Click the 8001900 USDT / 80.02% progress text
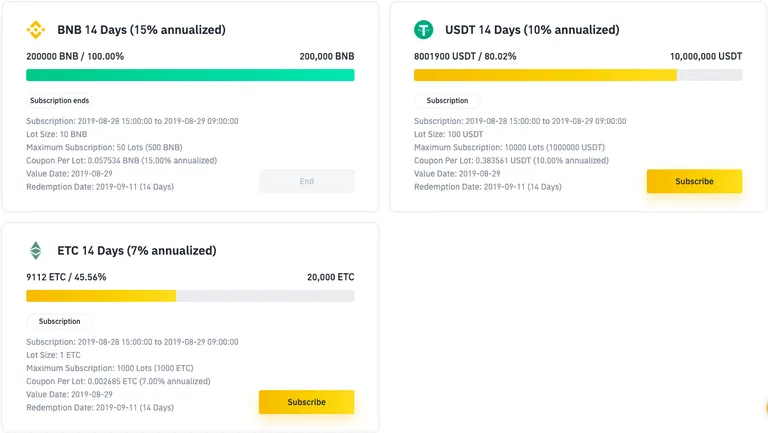The width and height of the screenshot is (768, 433). point(465,56)
